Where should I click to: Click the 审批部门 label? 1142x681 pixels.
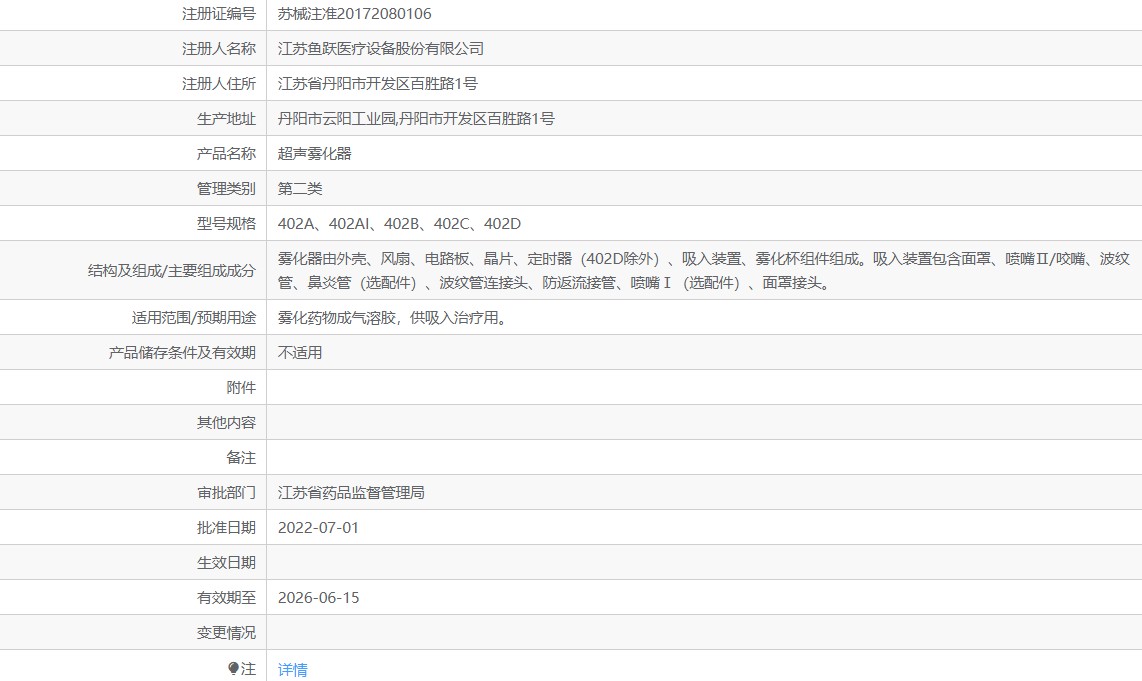pos(226,492)
